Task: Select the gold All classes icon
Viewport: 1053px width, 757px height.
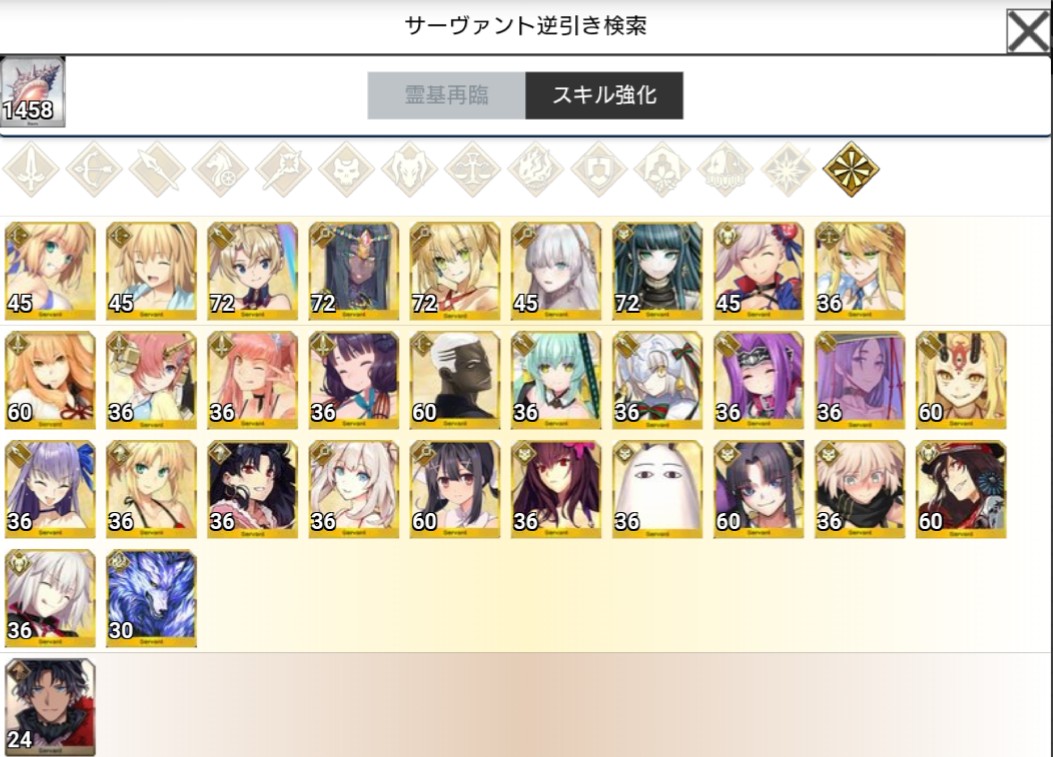Action: tap(851, 169)
